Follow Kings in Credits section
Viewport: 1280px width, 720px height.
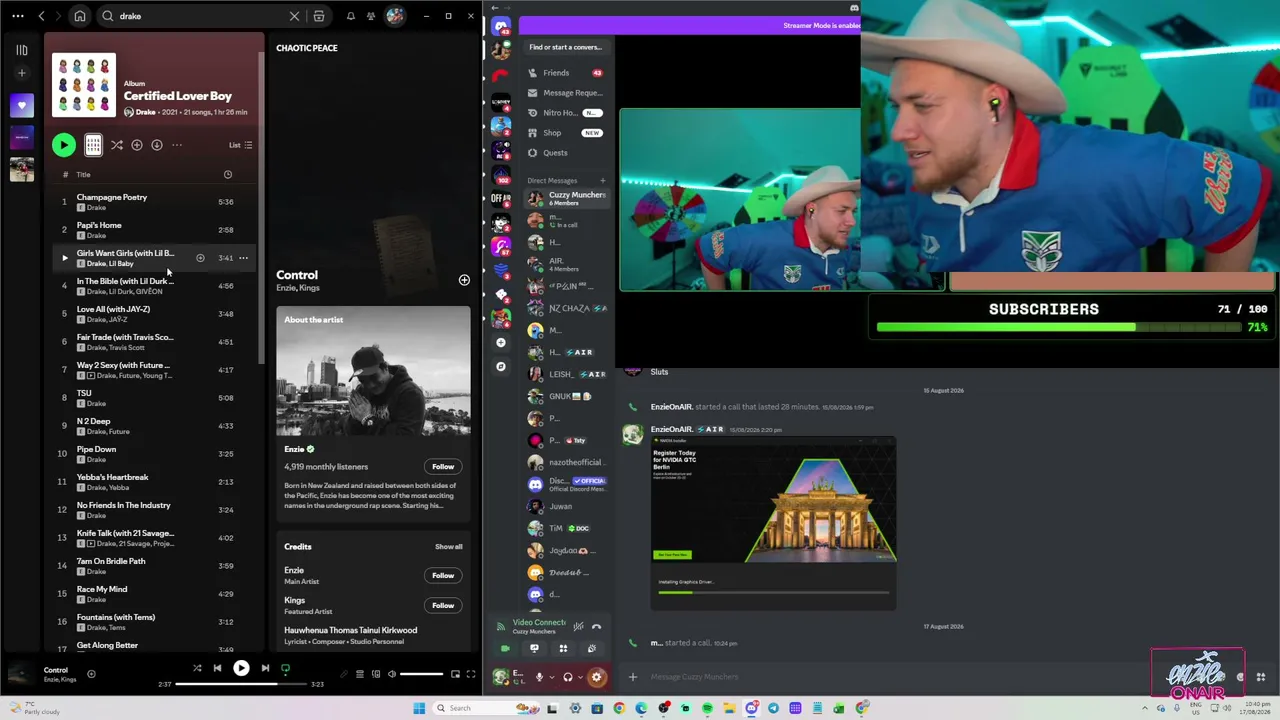(443, 605)
